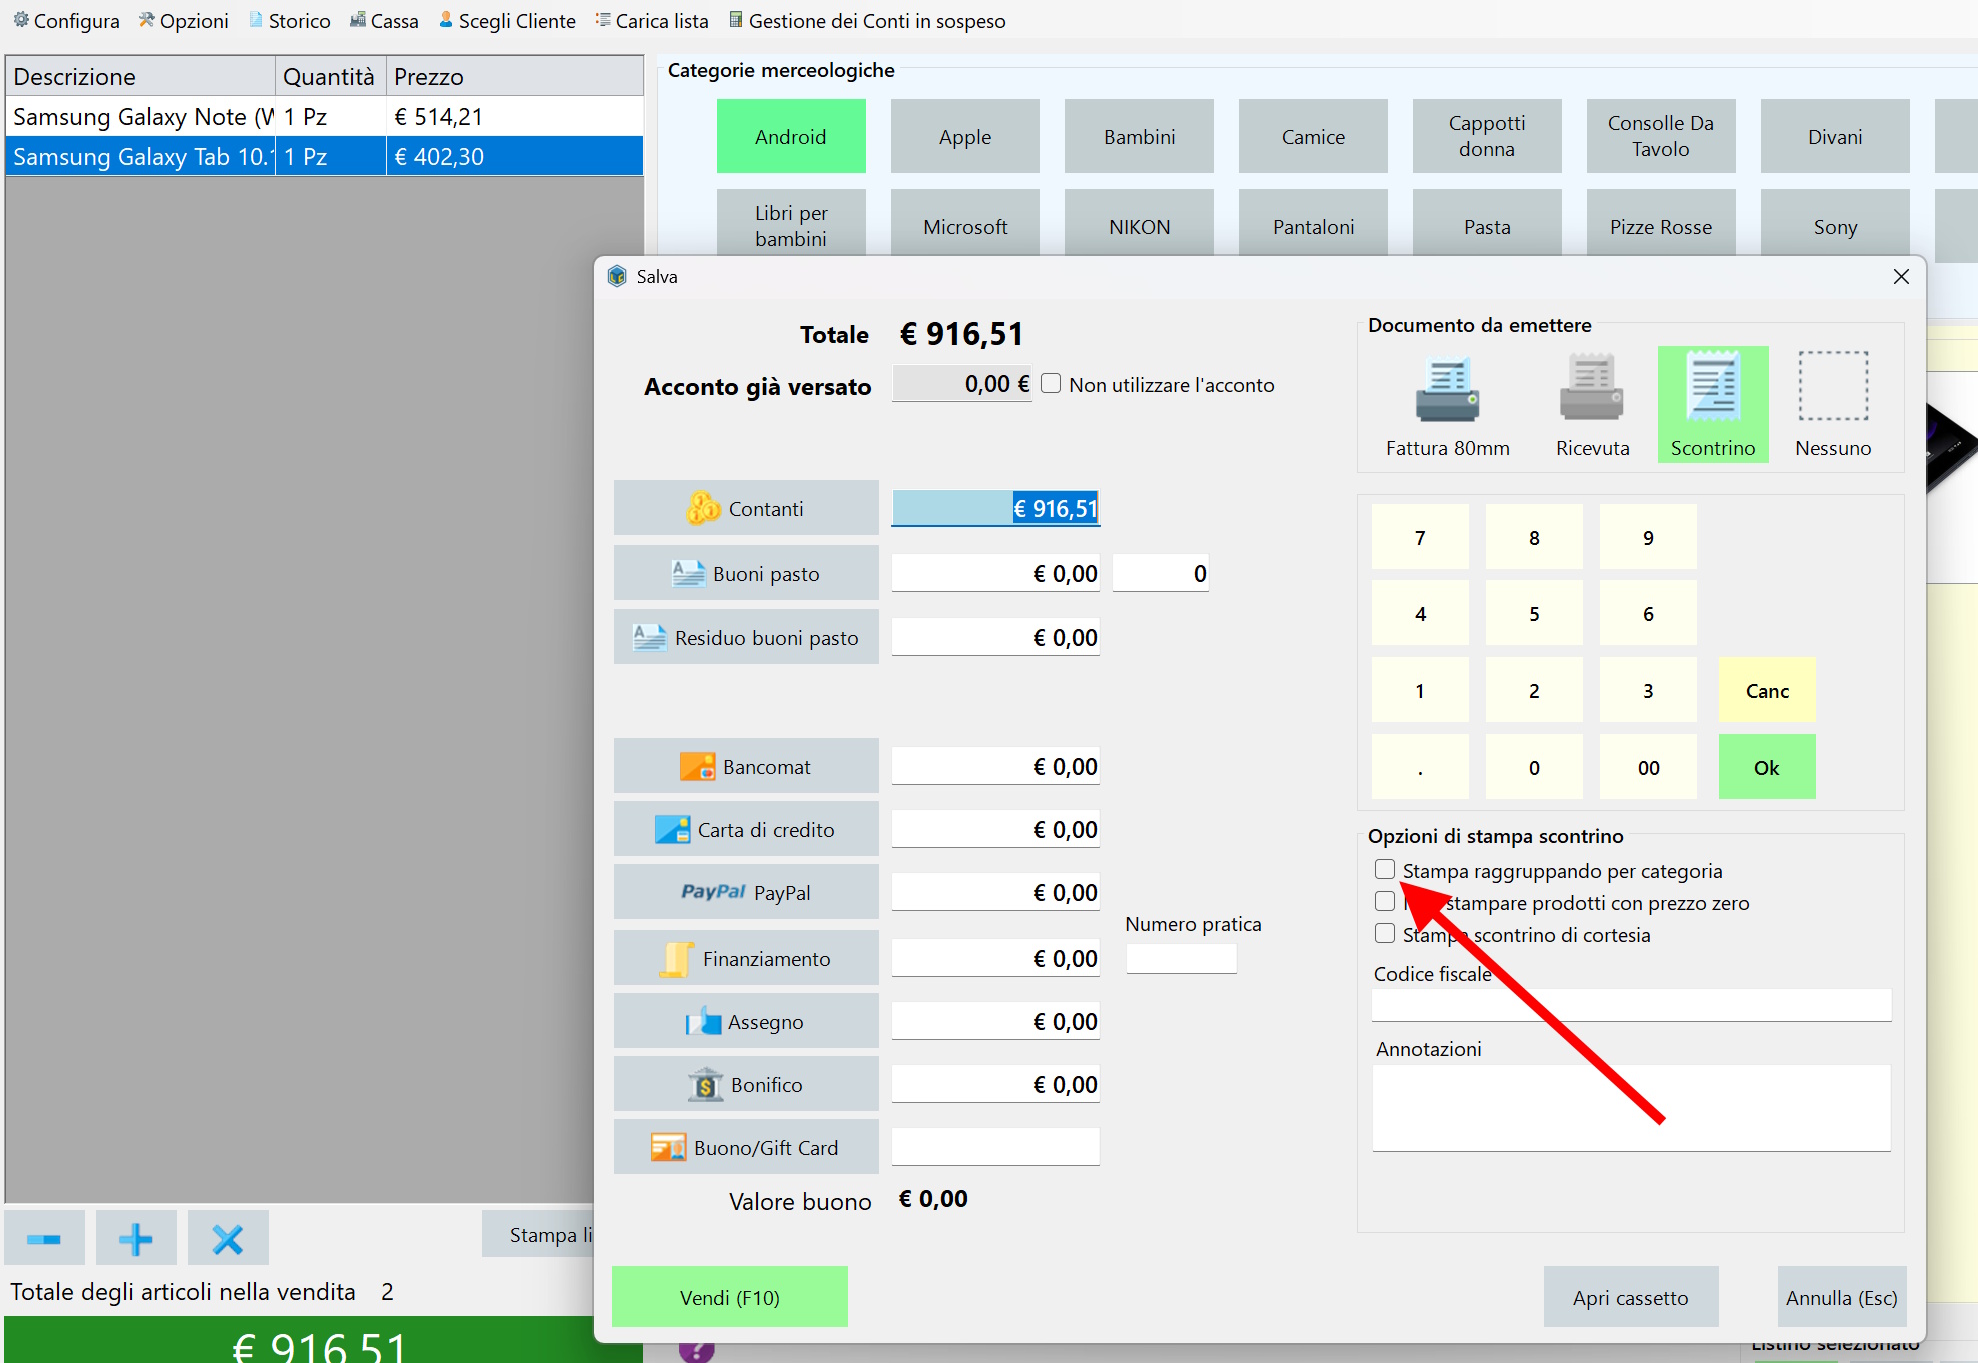1978x1363 pixels.
Task: Enable Stampa scontrino di cortesia checkbox
Action: [1385, 934]
